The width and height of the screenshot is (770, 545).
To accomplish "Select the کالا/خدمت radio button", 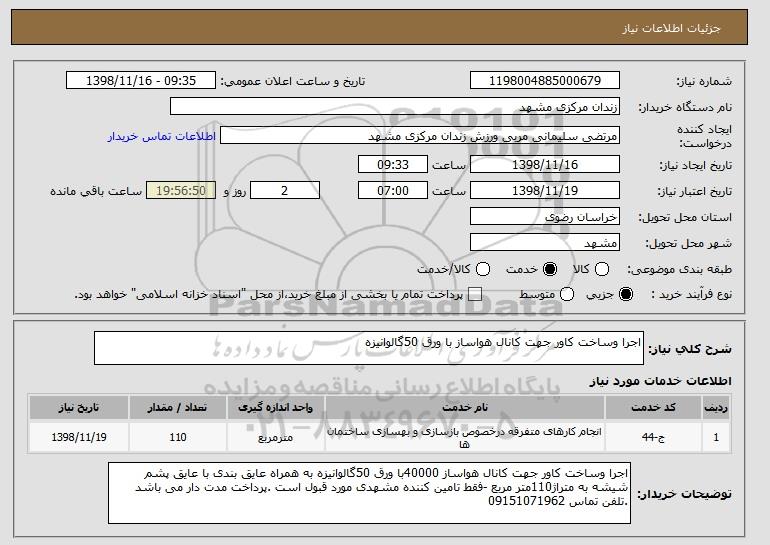I will tap(483, 269).
